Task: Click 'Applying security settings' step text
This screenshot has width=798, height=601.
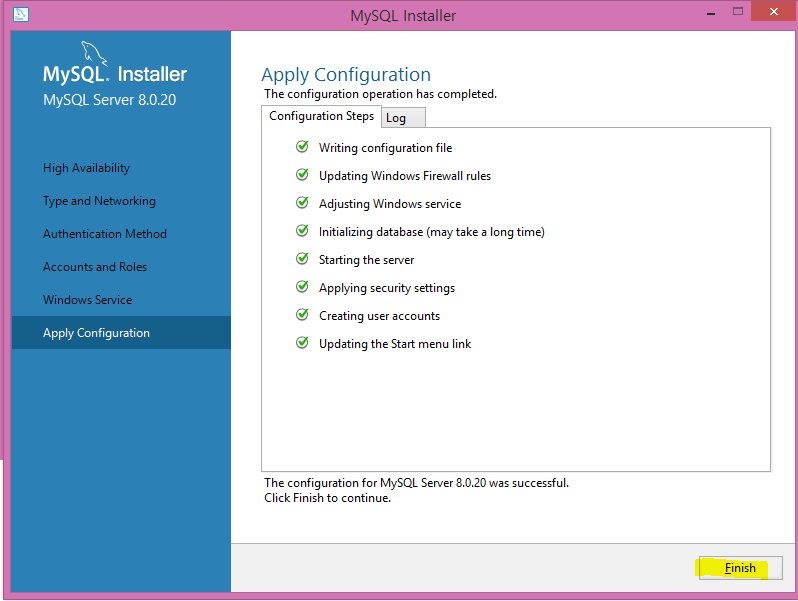Action: click(x=387, y=288)
